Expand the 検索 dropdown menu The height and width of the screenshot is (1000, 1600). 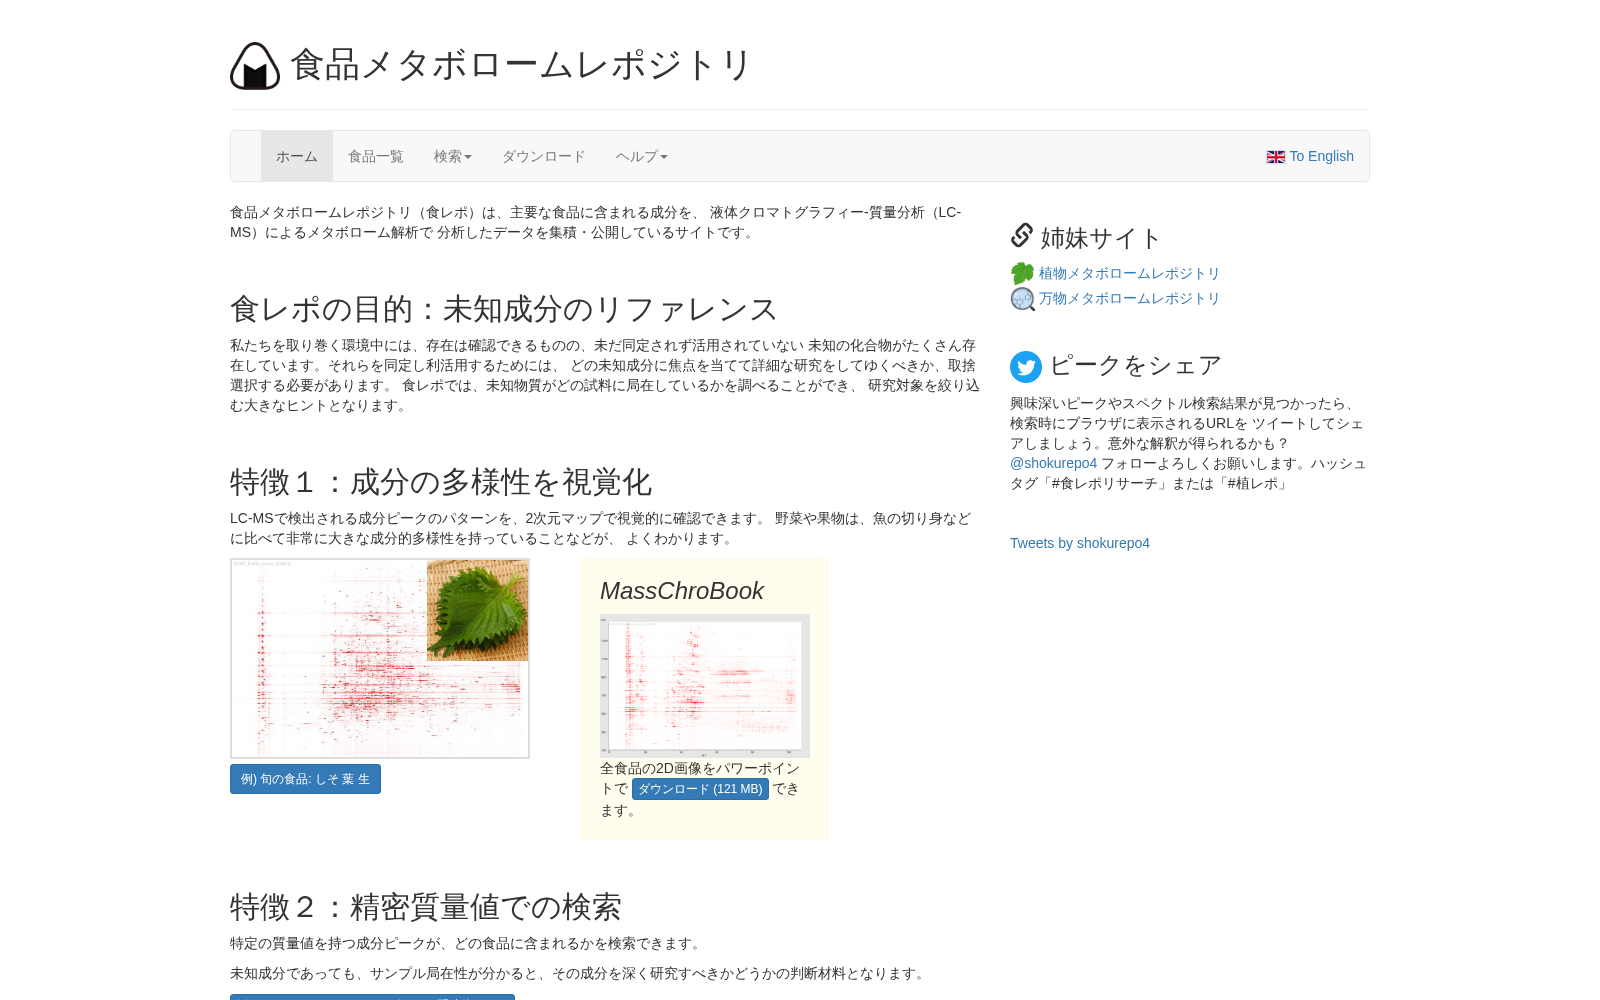(453, 156)
